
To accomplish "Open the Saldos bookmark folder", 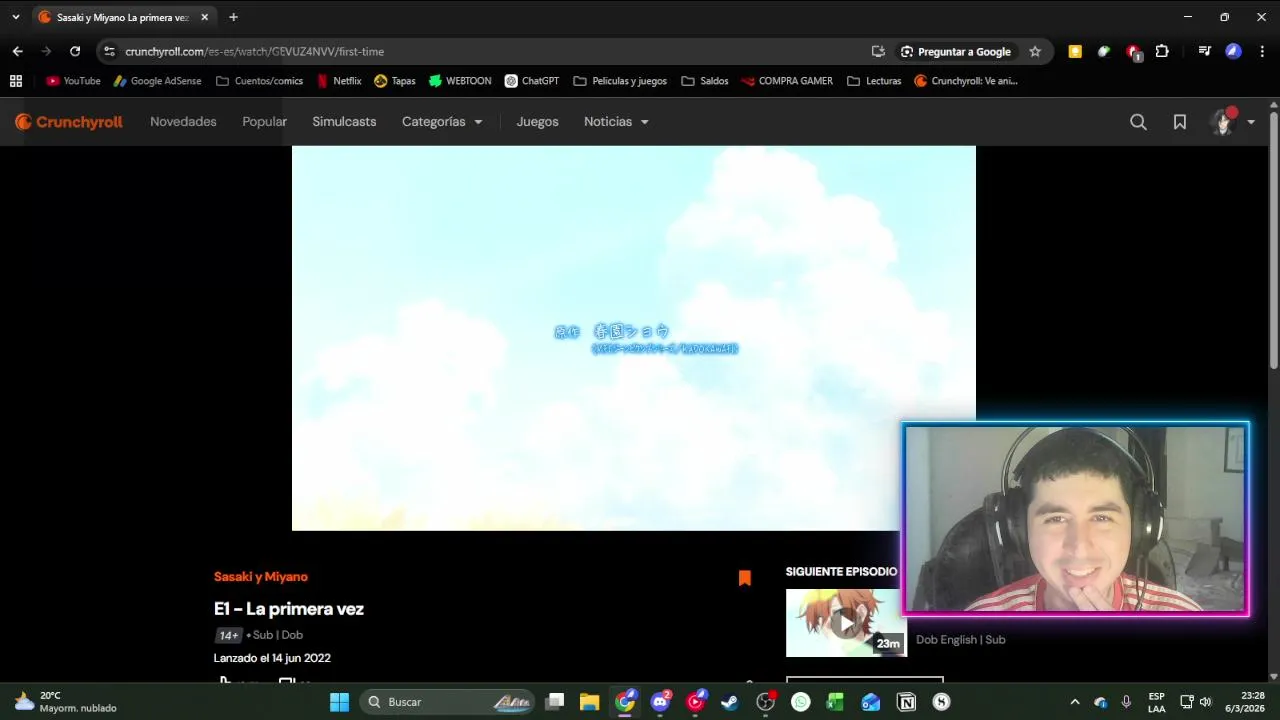I will tap(705, 81).
